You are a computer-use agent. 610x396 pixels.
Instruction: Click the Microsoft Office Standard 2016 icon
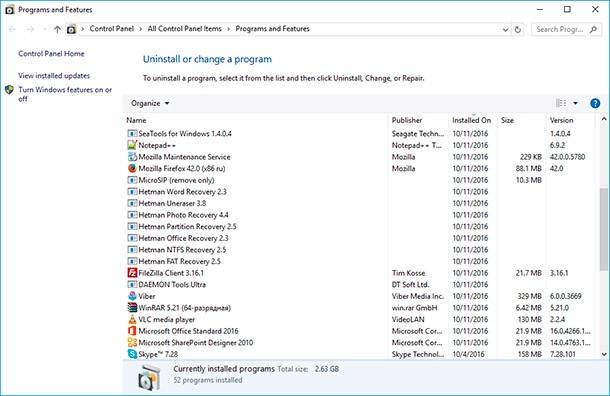(132, 331)
